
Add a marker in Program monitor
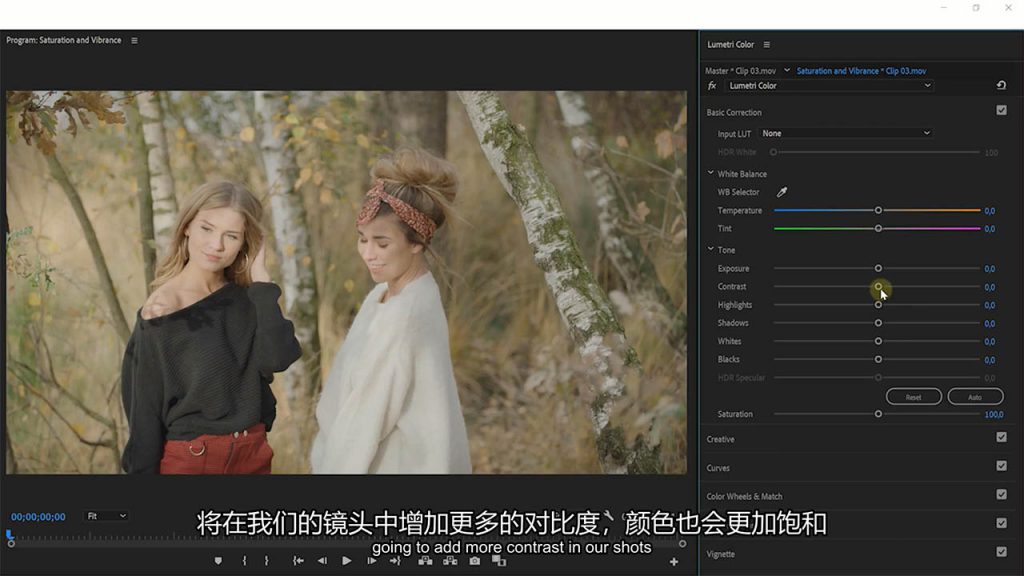coord(218,561)
